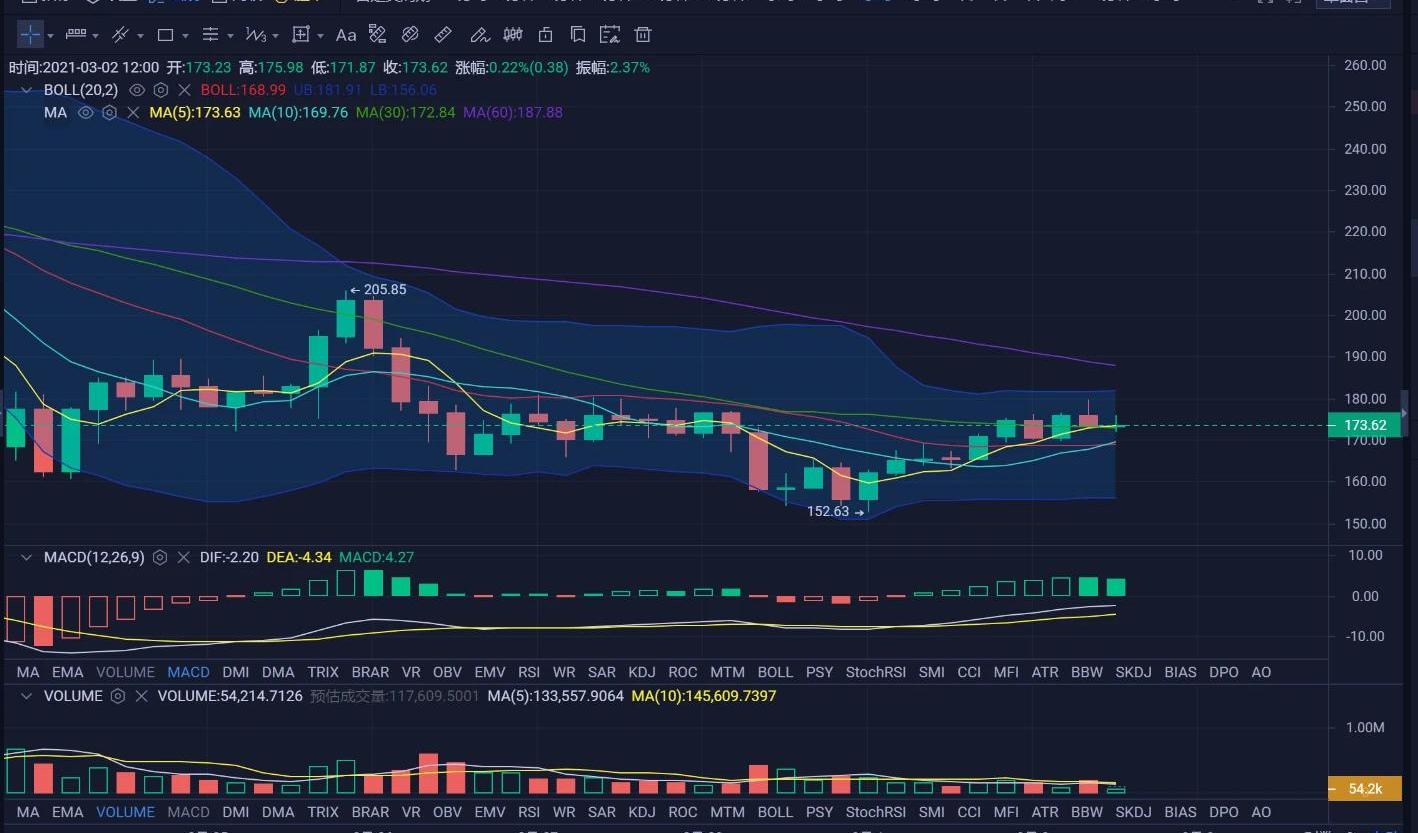Viewport: 1418px width, 833px height.
Task: Select the ruler measurement tool
Action: pos(443,35)
